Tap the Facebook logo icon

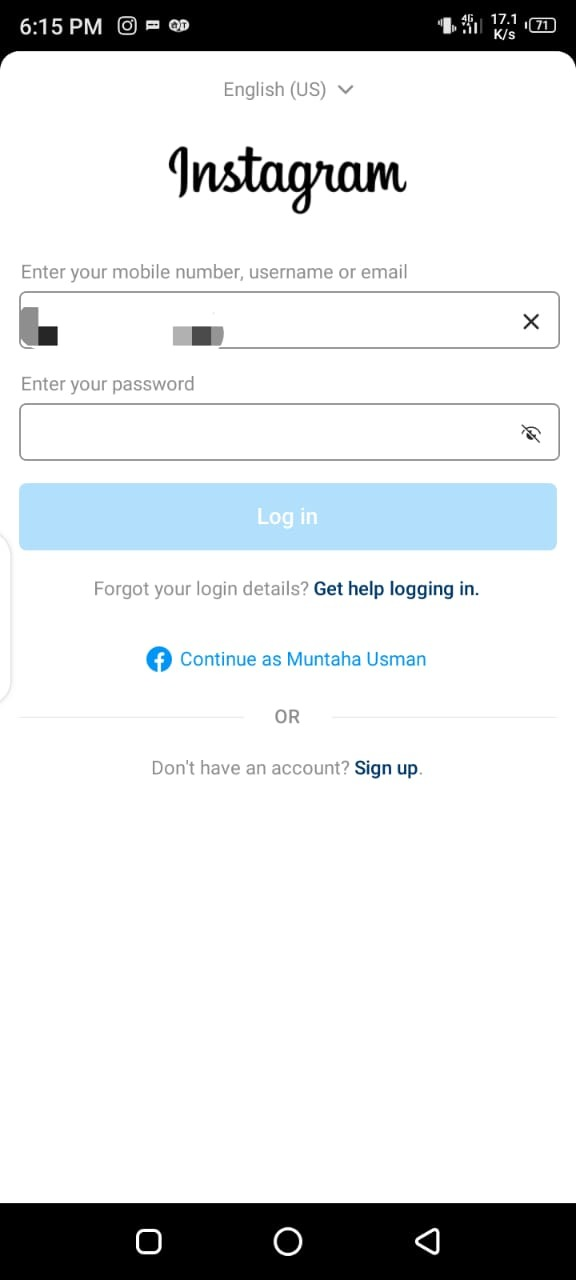[159, 659]
